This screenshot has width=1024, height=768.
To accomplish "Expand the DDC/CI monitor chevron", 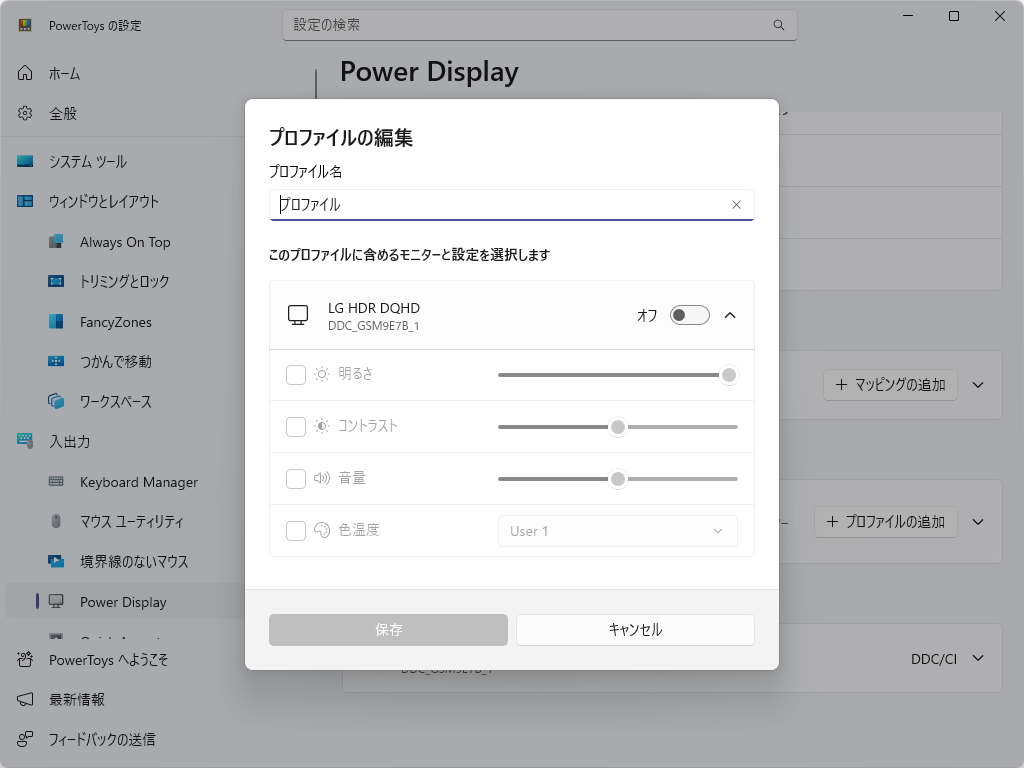I will tap(978, 658).
